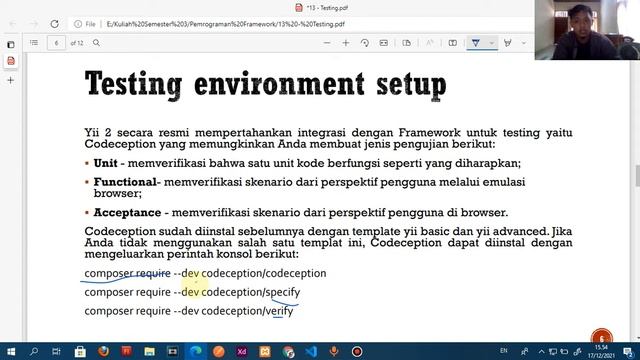
Task: Click the page number field showing 6
Action: (x=56, y=43)
